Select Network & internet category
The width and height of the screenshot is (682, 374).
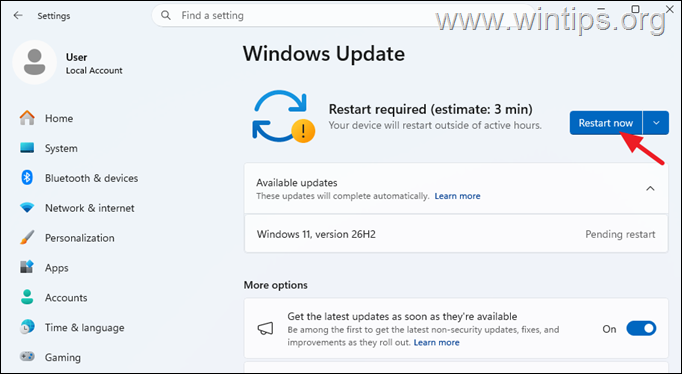click(x=90, y=208)
